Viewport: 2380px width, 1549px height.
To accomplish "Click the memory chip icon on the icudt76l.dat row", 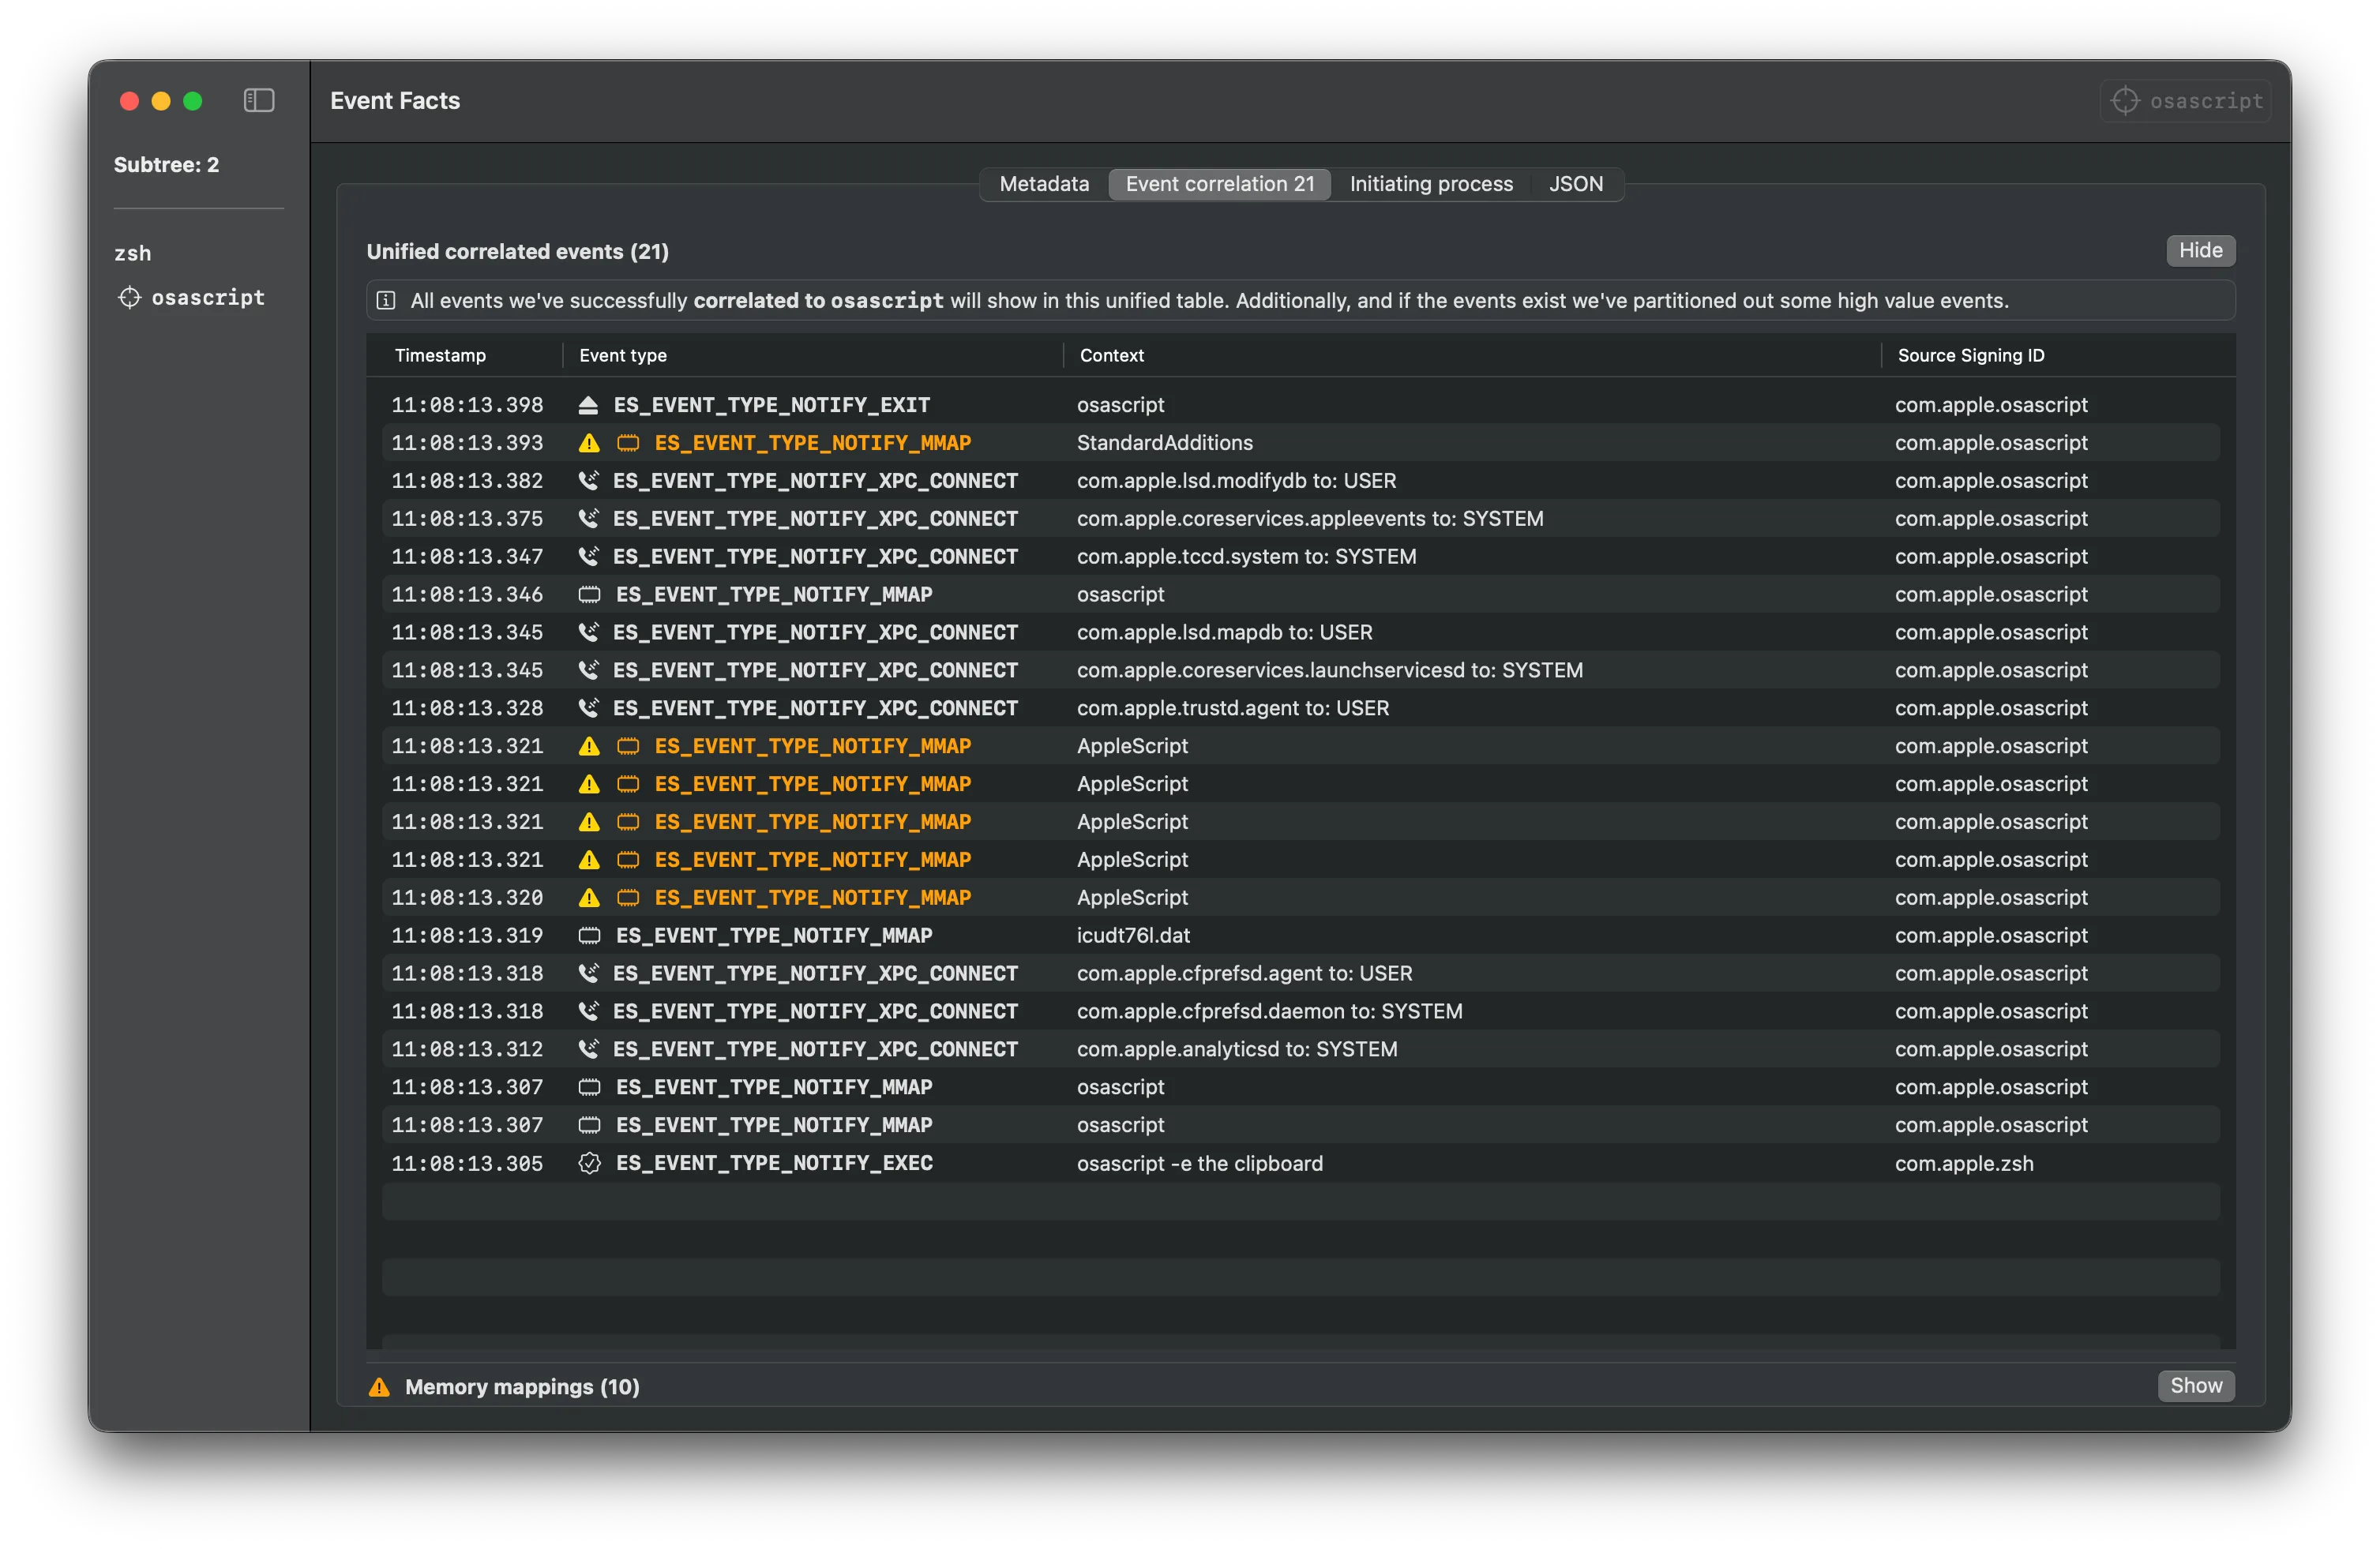I will (x=589, y=935).
